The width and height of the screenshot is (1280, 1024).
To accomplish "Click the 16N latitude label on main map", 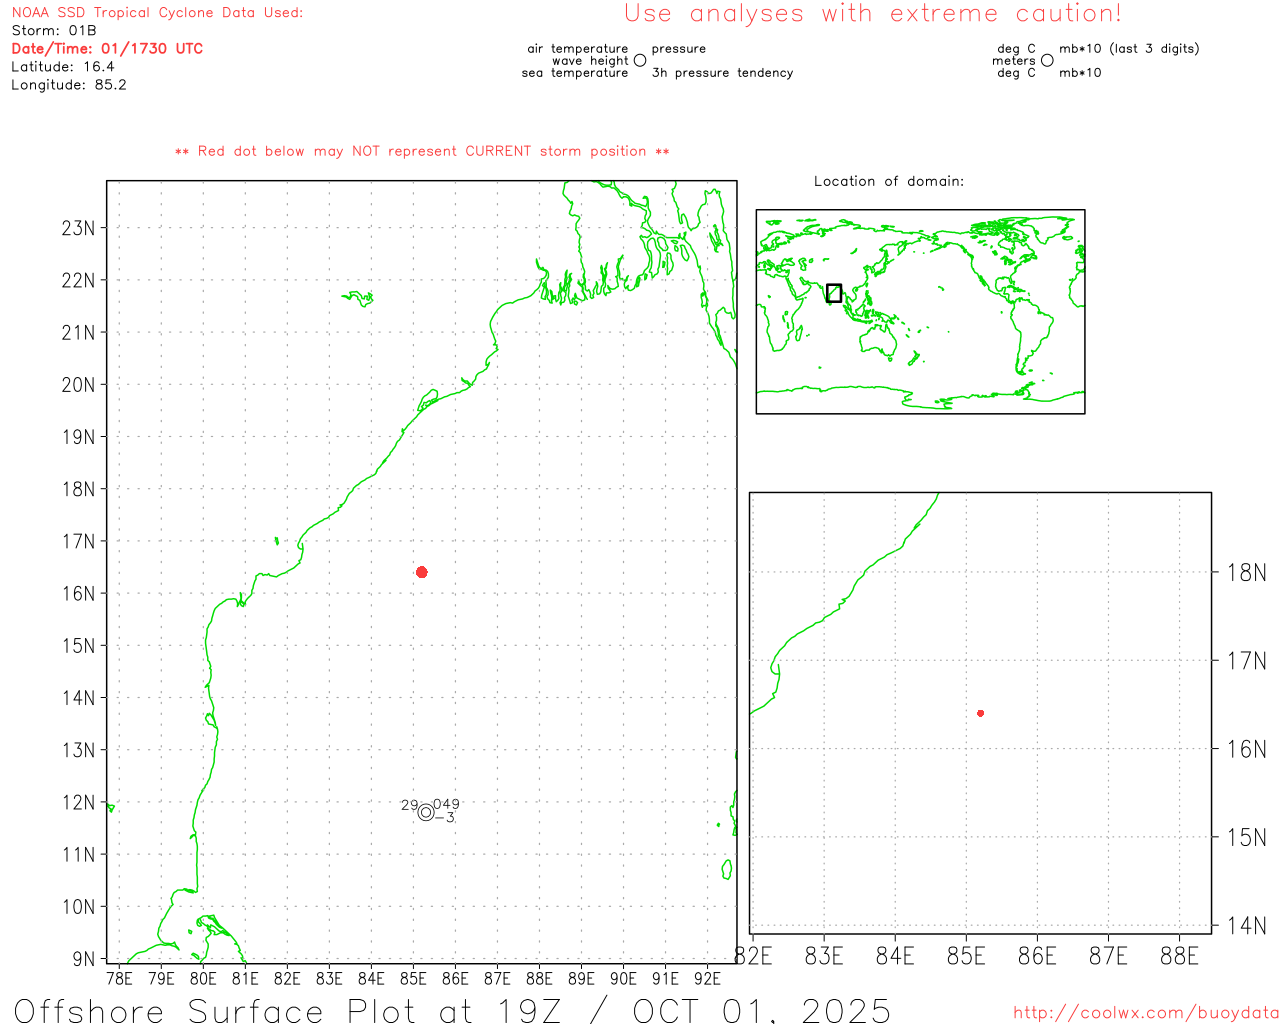I will pyautogui.click(x=78, y=593).
